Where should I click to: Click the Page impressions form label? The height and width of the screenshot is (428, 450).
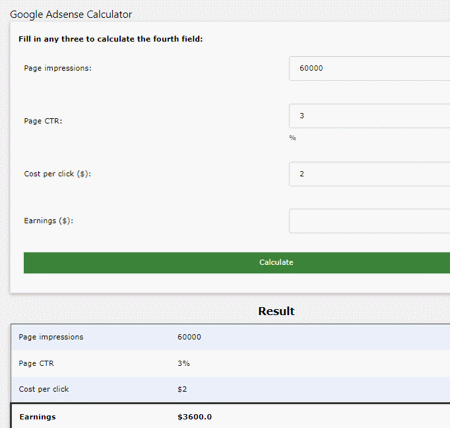(57, 68)
